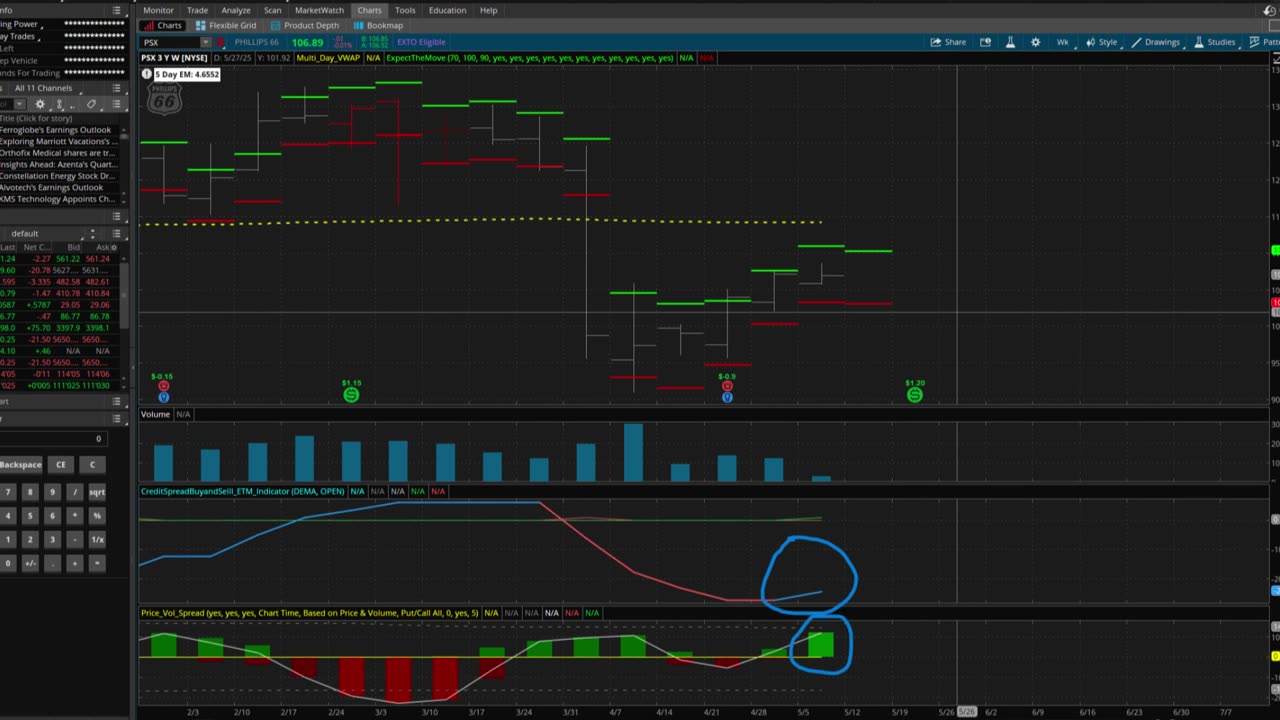Open the Tools tab
This screenshot has height=720, width=1280.
coord(405,10)
